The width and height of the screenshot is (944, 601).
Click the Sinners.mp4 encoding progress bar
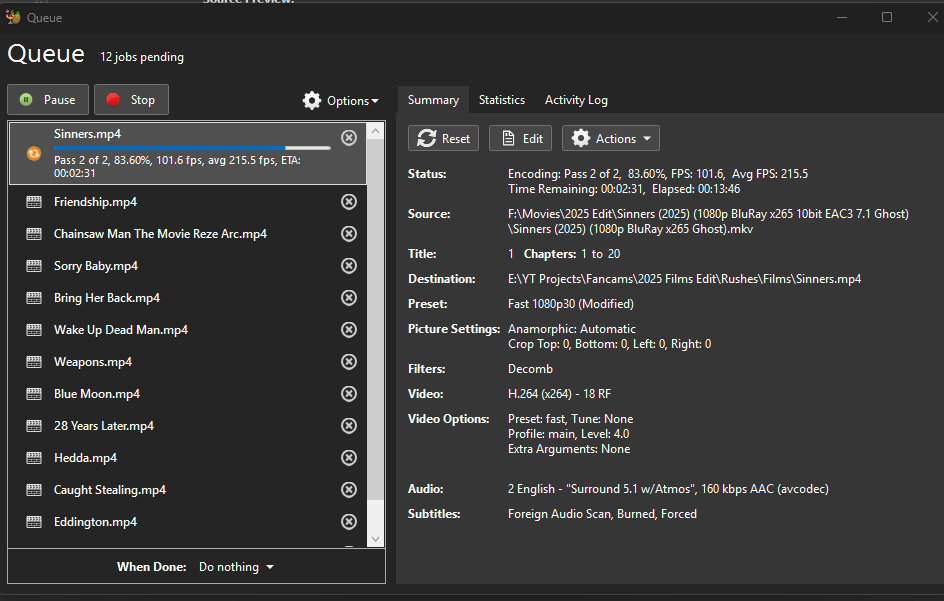[x=192, y=148]
